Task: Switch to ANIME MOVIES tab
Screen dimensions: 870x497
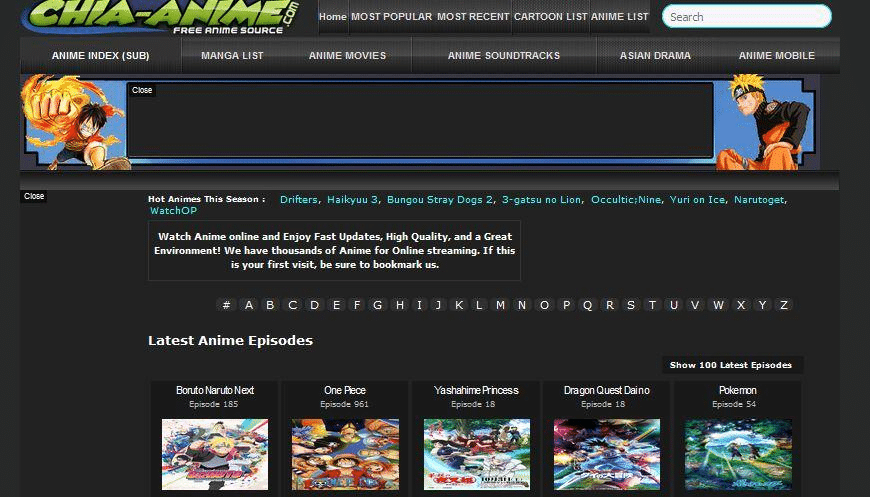Action: click(x=347, y=55)
